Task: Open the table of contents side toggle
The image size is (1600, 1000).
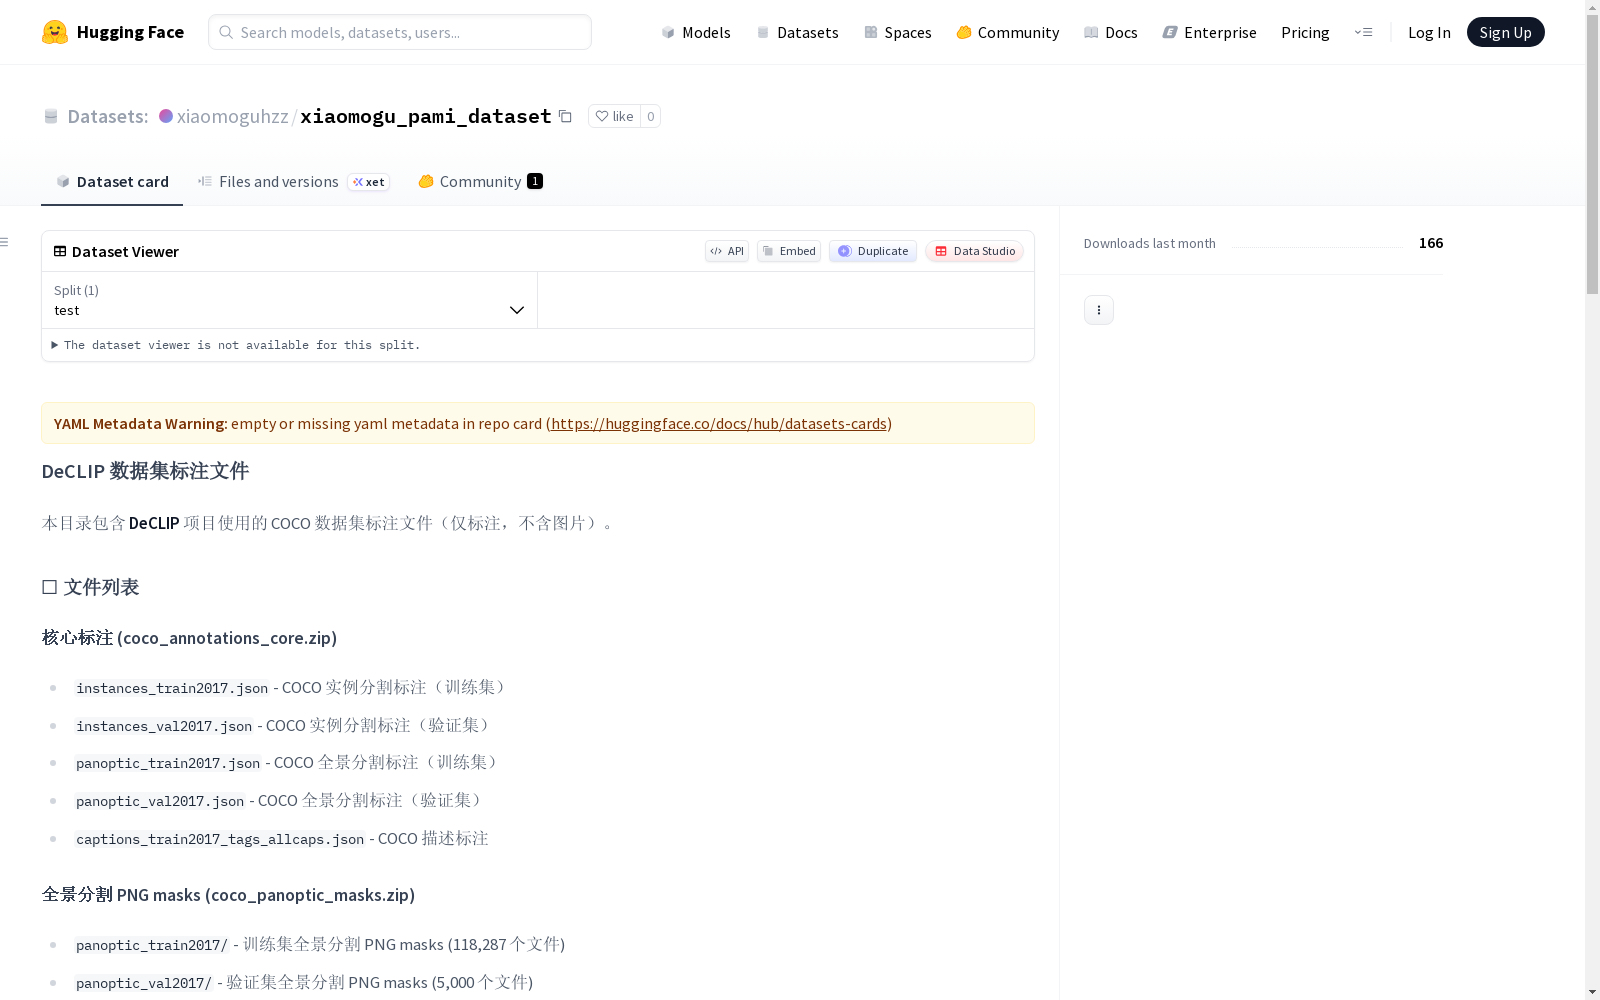Action: coord(4,242)
